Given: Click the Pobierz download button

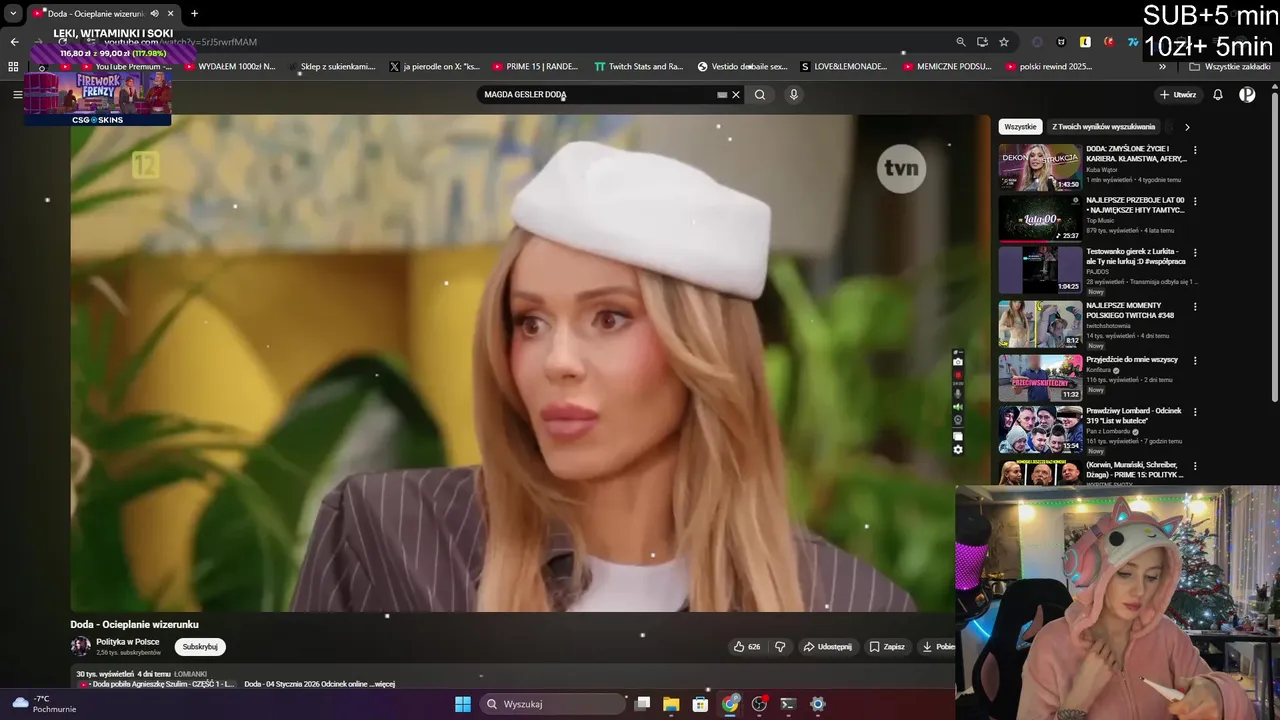Looking at the screenshot, I should 938,647.
